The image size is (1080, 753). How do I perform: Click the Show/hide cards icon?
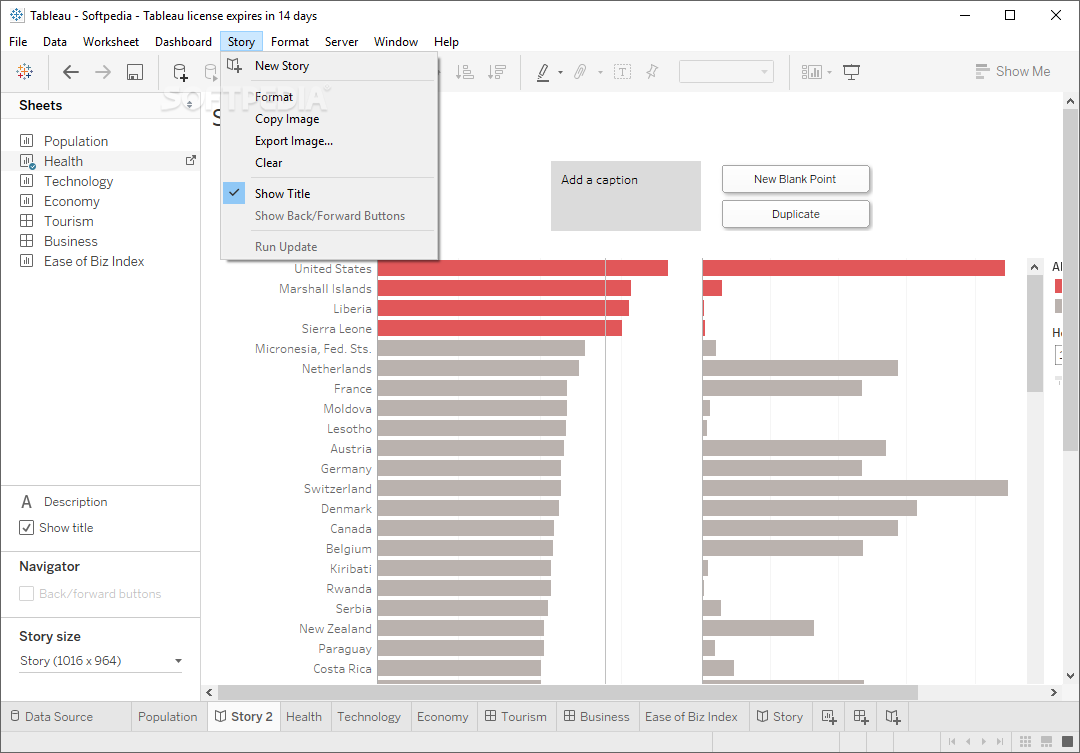[811, 72]
